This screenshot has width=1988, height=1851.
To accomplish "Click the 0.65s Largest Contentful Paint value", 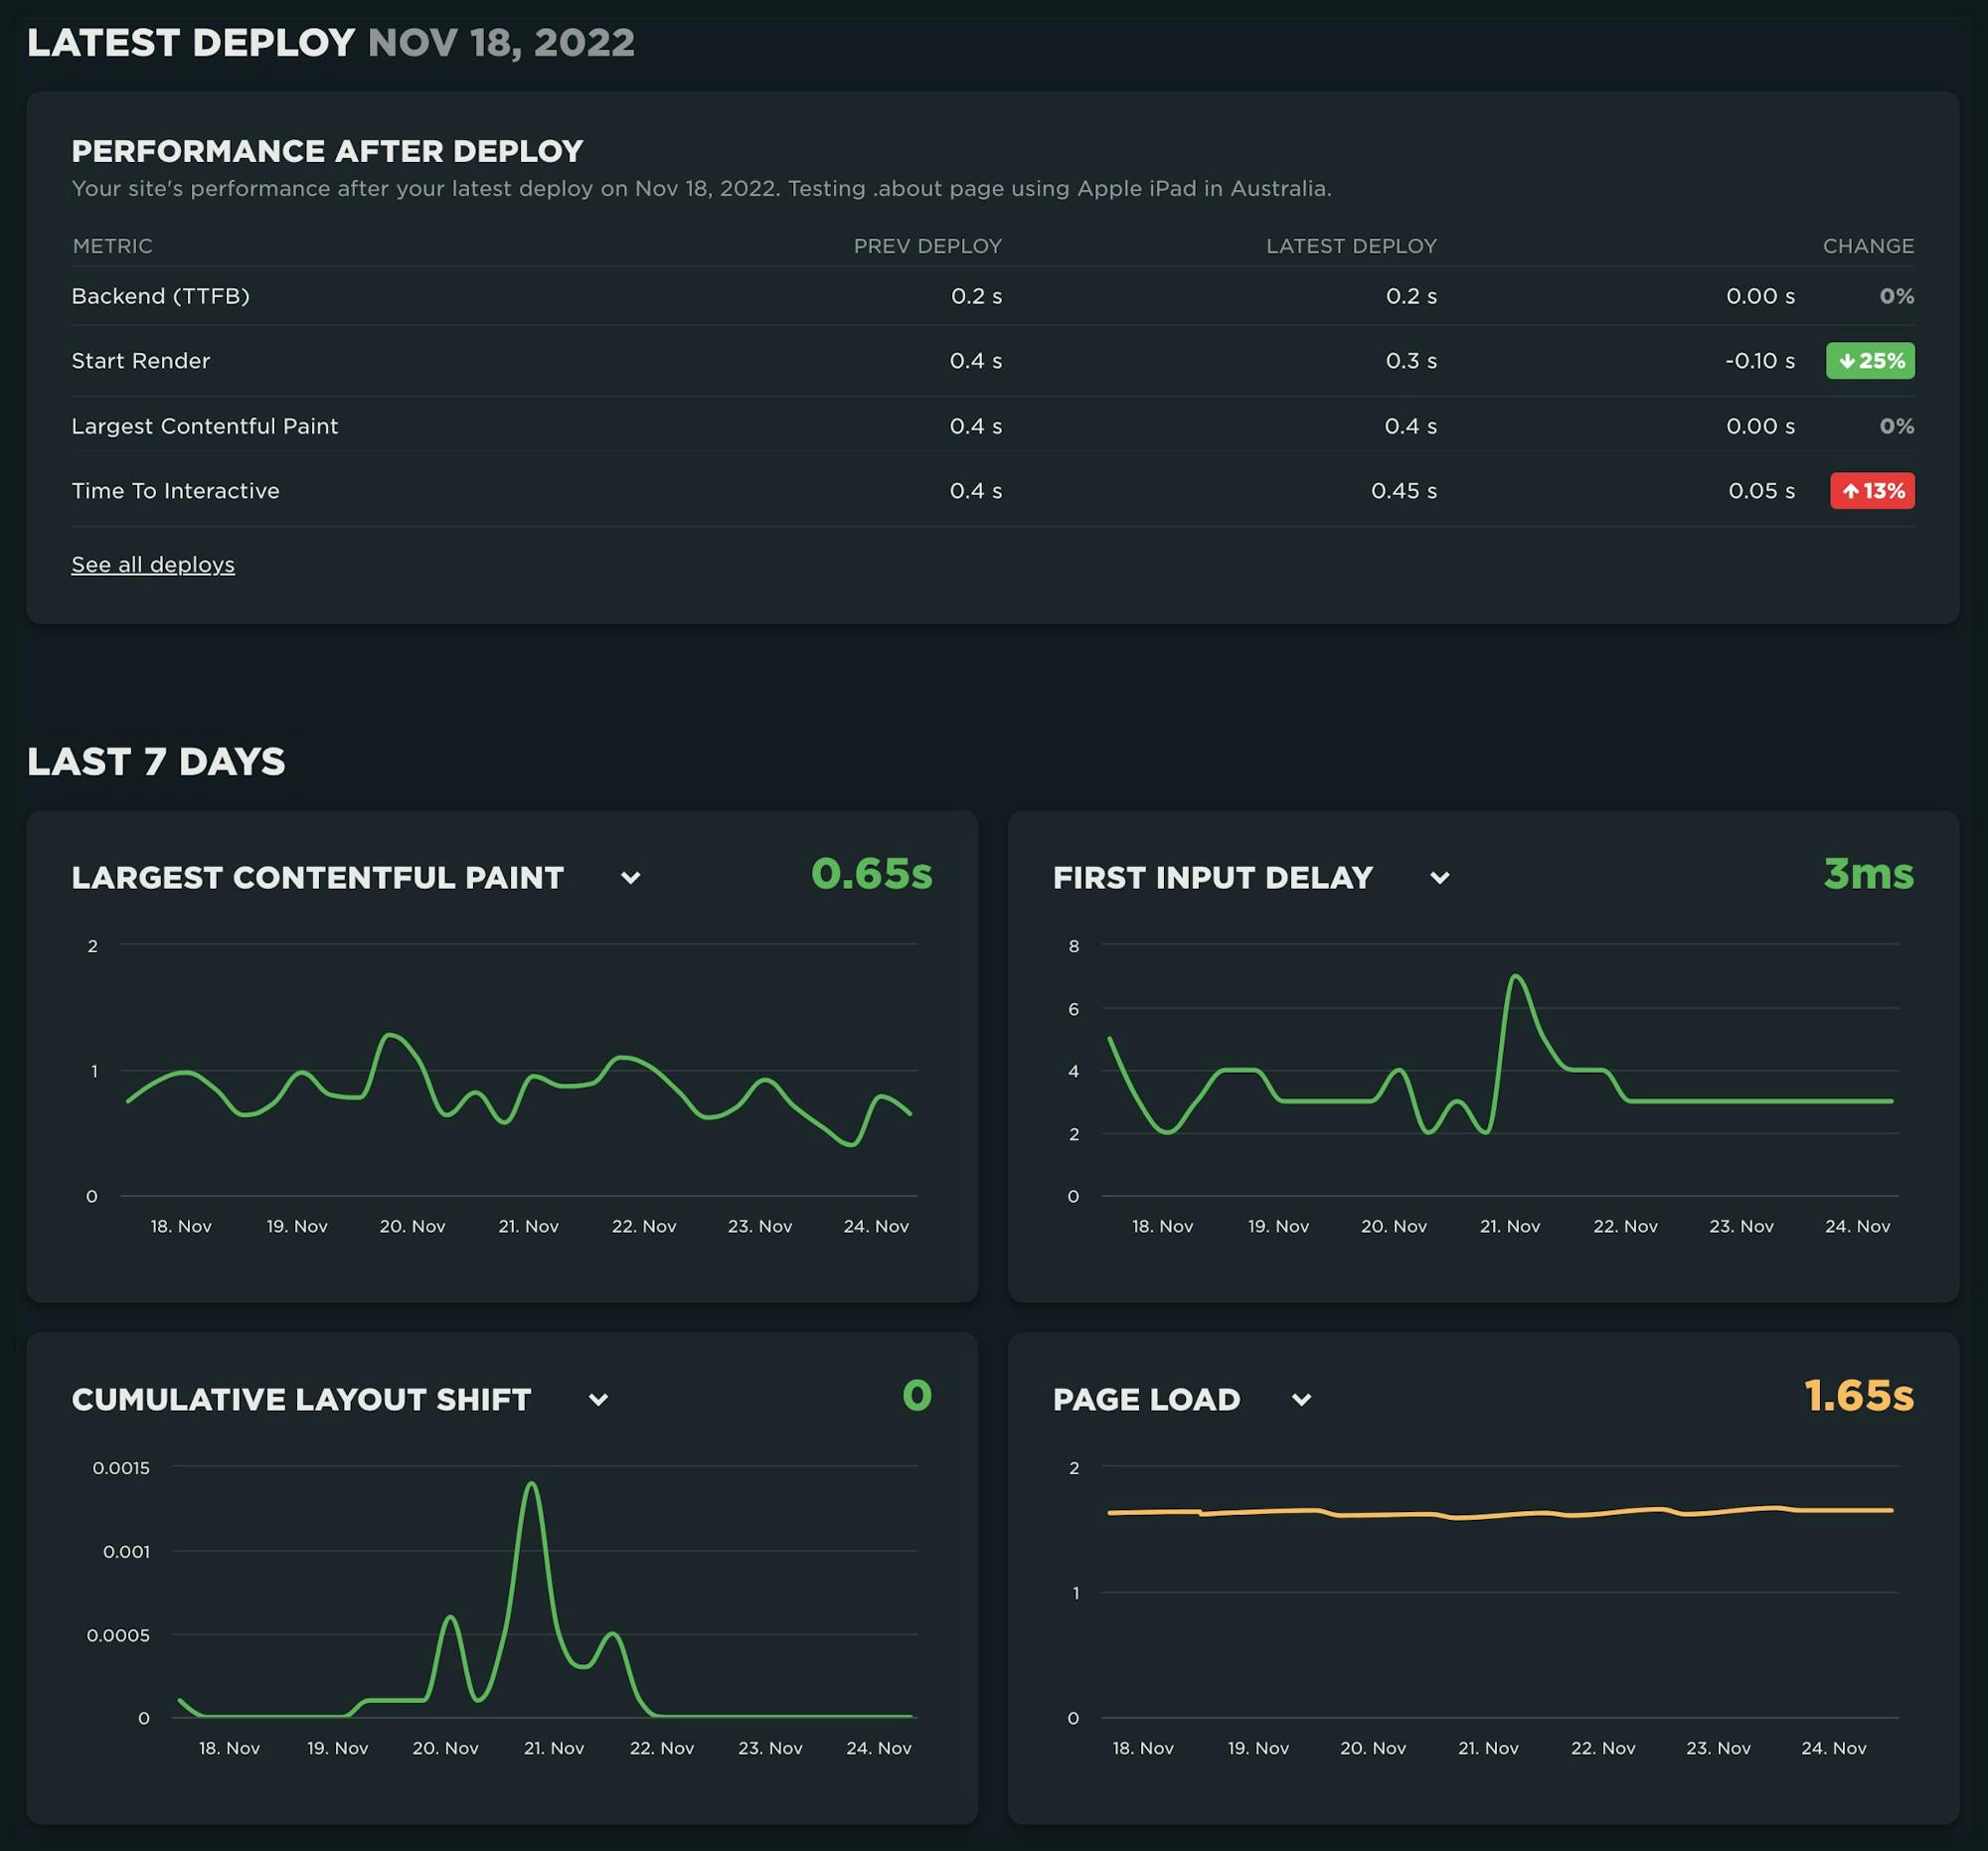I will [872, 873].
